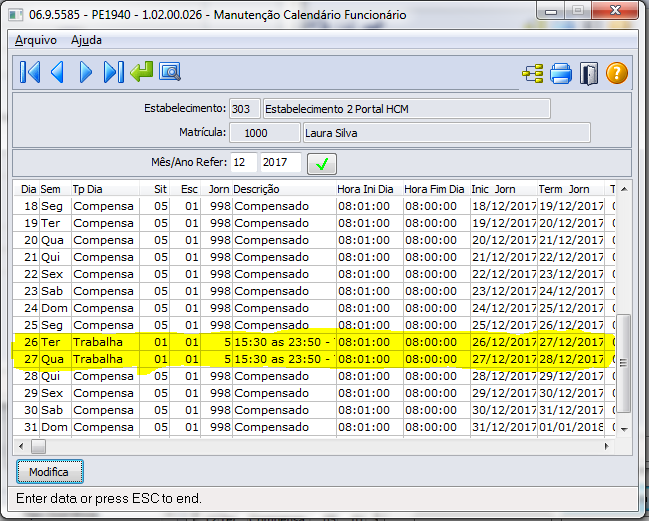Screen dimensions: 649x521
Task: Confirm with the green checkmark button
Action: point(322,164)
